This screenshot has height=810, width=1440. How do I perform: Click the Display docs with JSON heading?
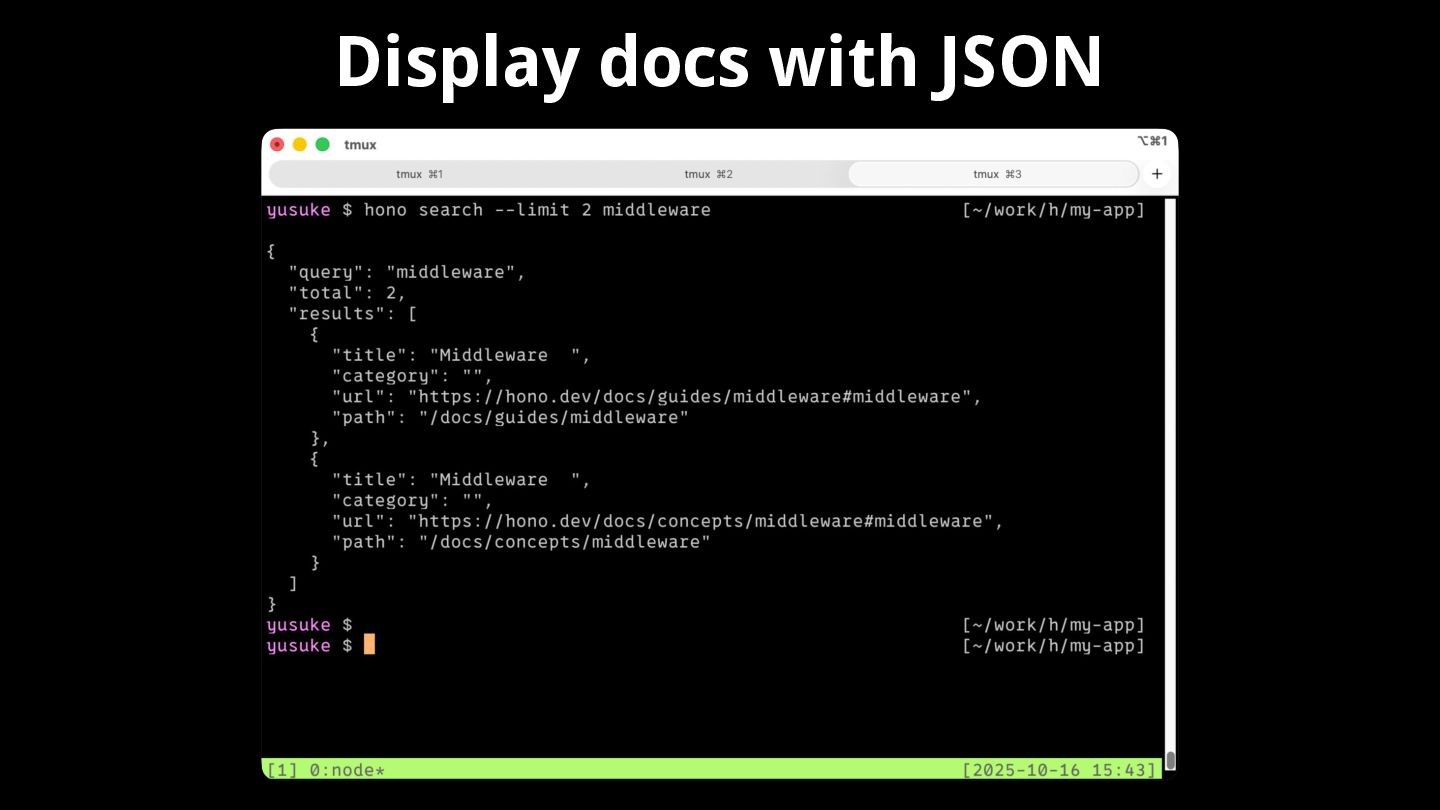719,62
